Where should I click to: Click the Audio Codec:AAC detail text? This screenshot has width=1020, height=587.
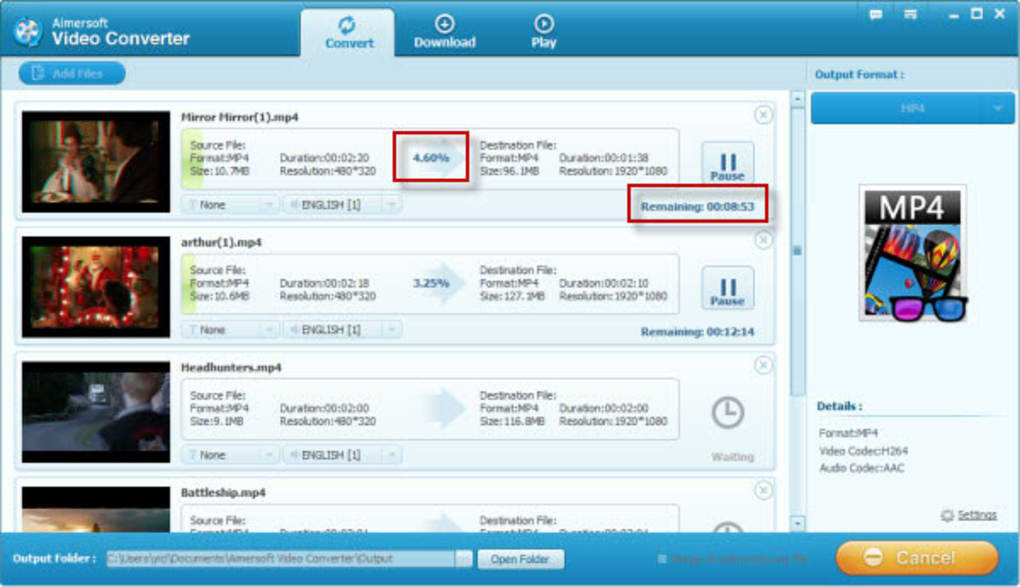pos(861,468)
